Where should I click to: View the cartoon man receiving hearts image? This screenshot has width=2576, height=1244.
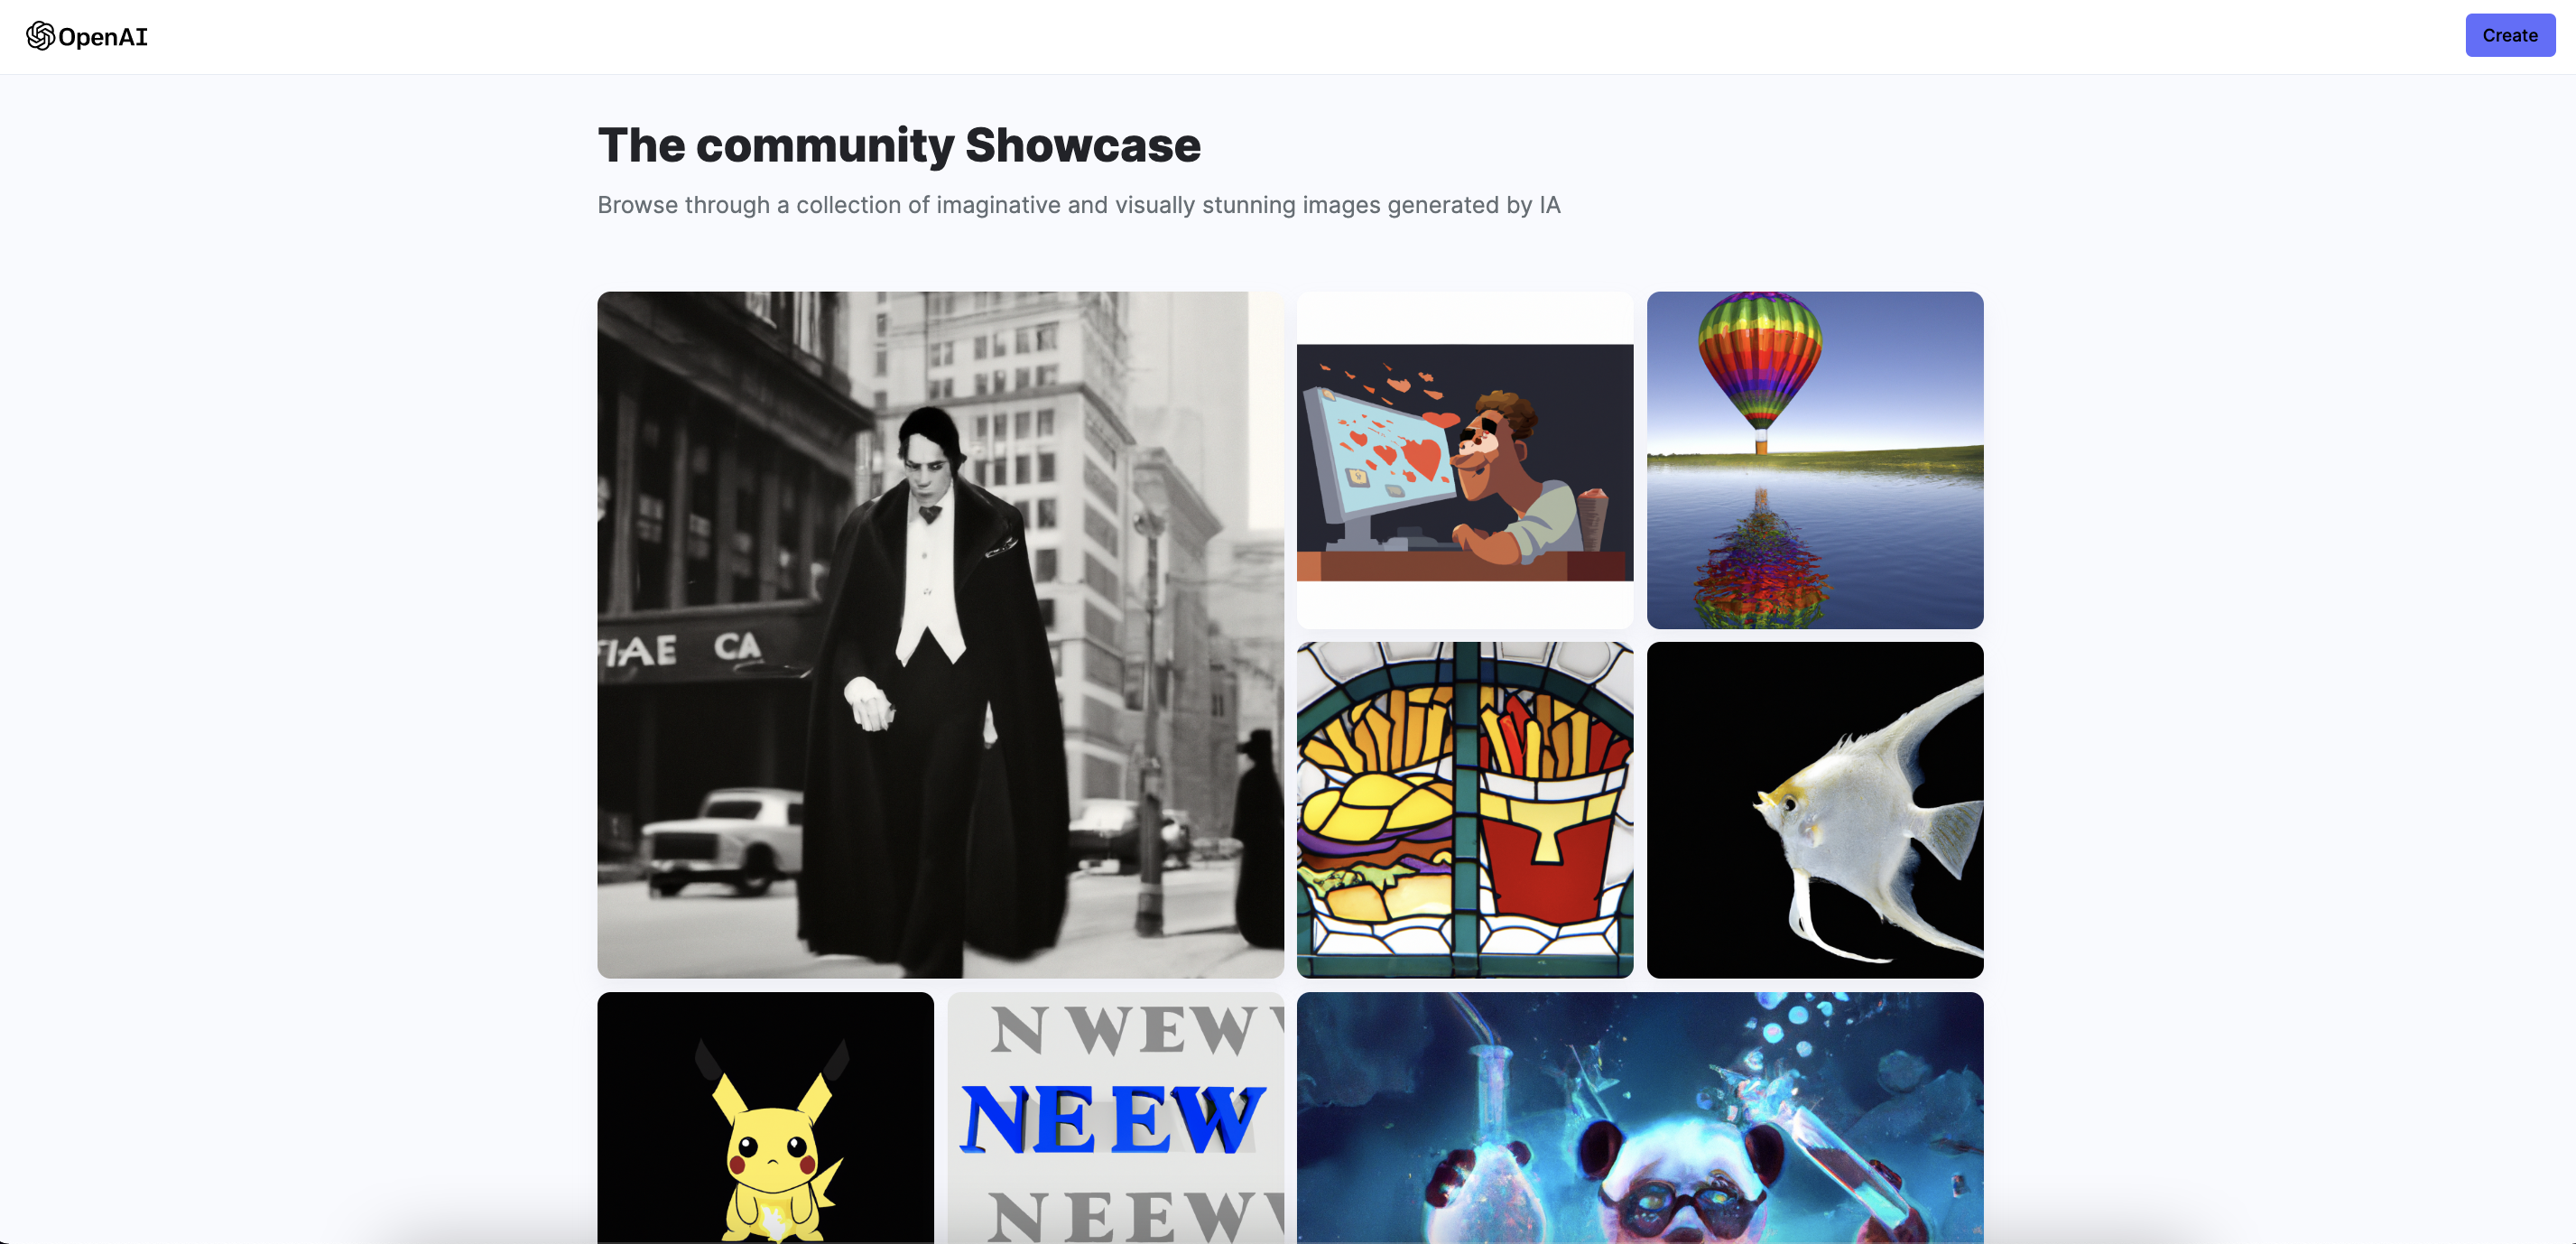coord(1464,459)
